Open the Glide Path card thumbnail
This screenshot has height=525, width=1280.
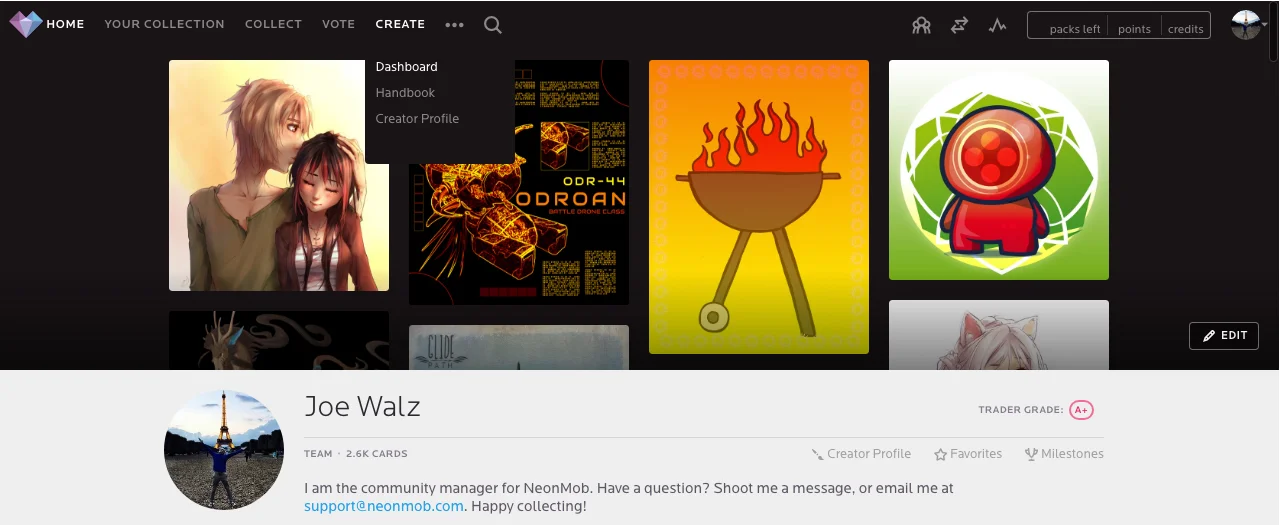click(x=519, y=347)
